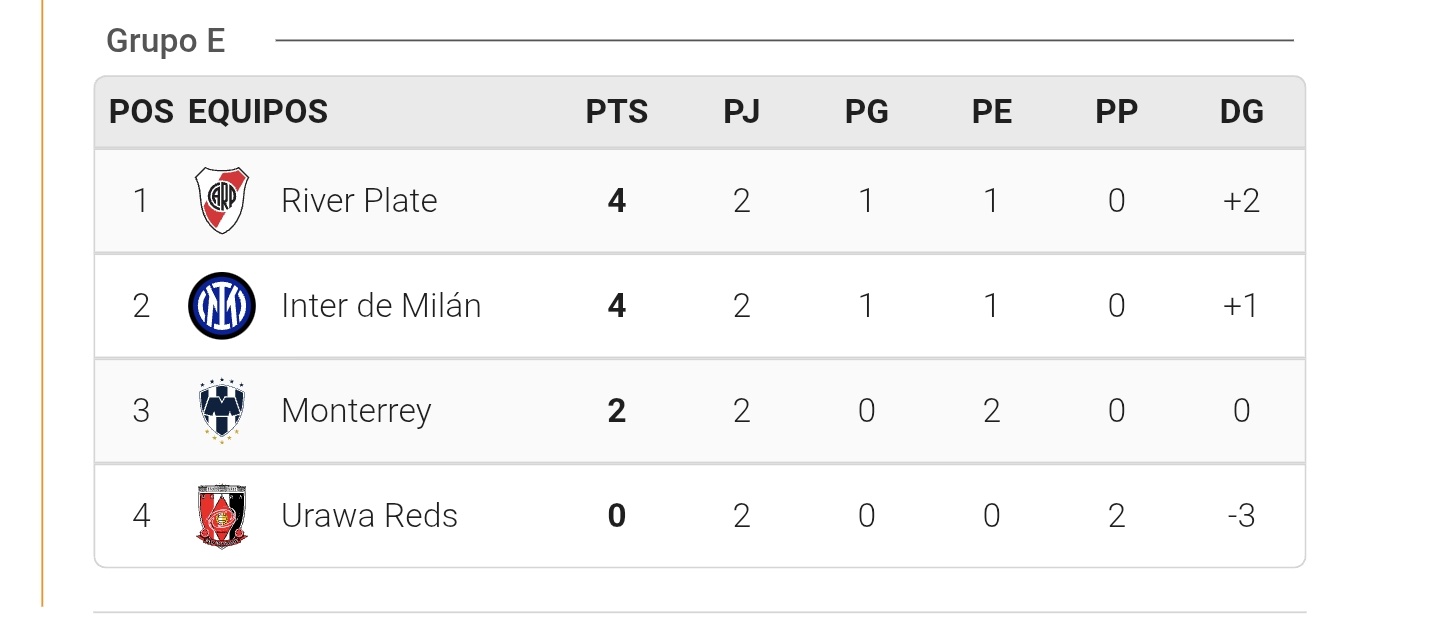Click Urawa Reds' -3 goal difference
This screenshot has height=644, width=1440.
pyautogui.click(x=1242, y=516)
